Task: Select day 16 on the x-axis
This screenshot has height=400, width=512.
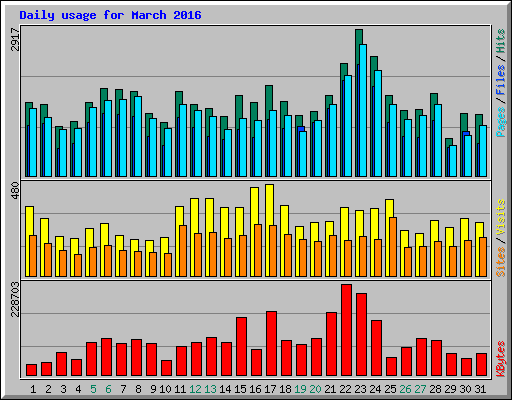Action: pos(255,389)
